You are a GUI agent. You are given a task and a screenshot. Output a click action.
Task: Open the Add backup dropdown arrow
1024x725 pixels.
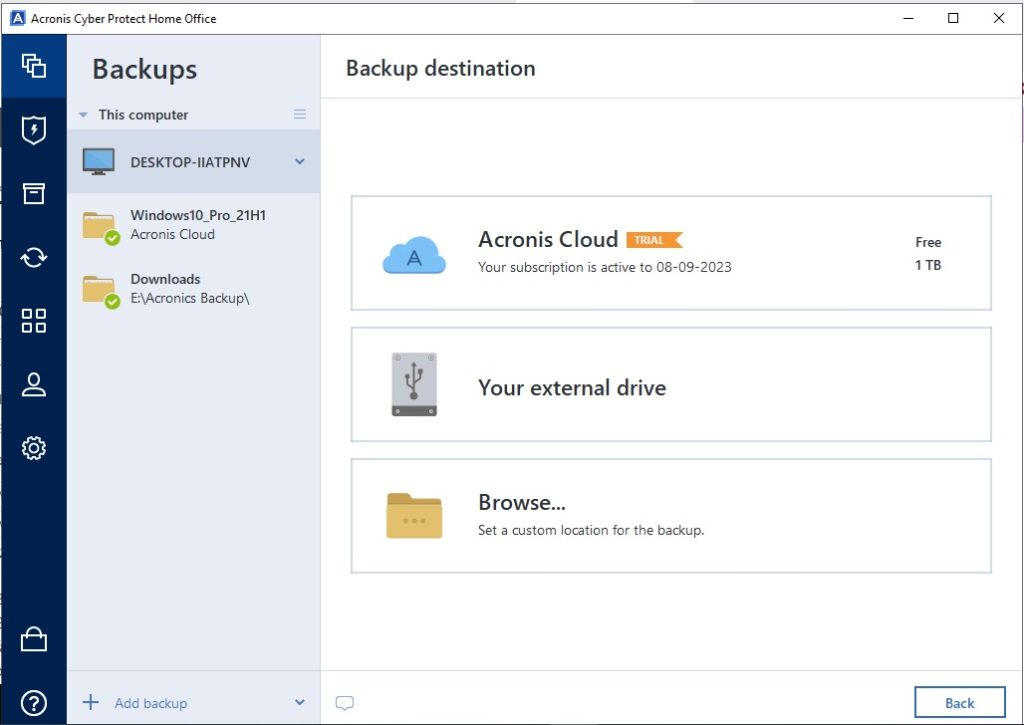(300, 702)
